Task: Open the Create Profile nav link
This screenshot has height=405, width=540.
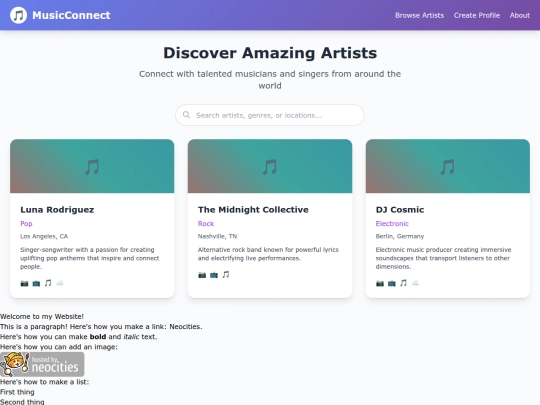Action: click(x=477, y=15)
